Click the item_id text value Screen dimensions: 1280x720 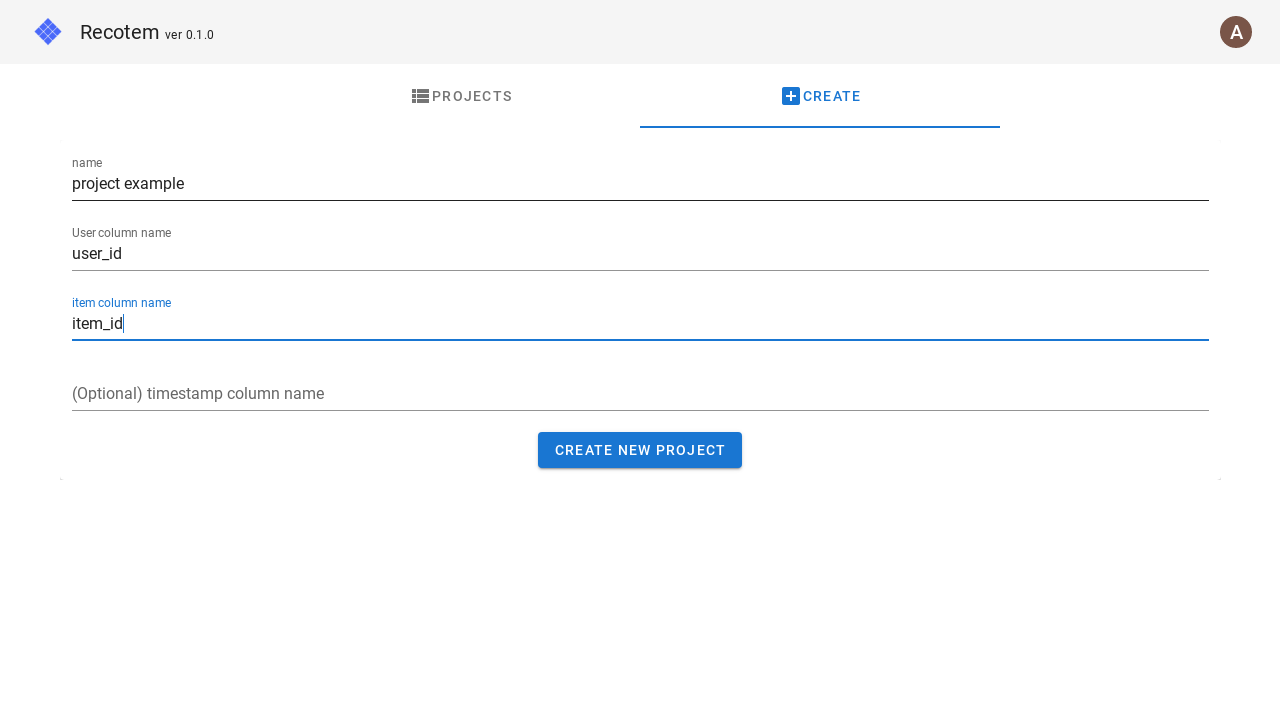tap(96, 323)
